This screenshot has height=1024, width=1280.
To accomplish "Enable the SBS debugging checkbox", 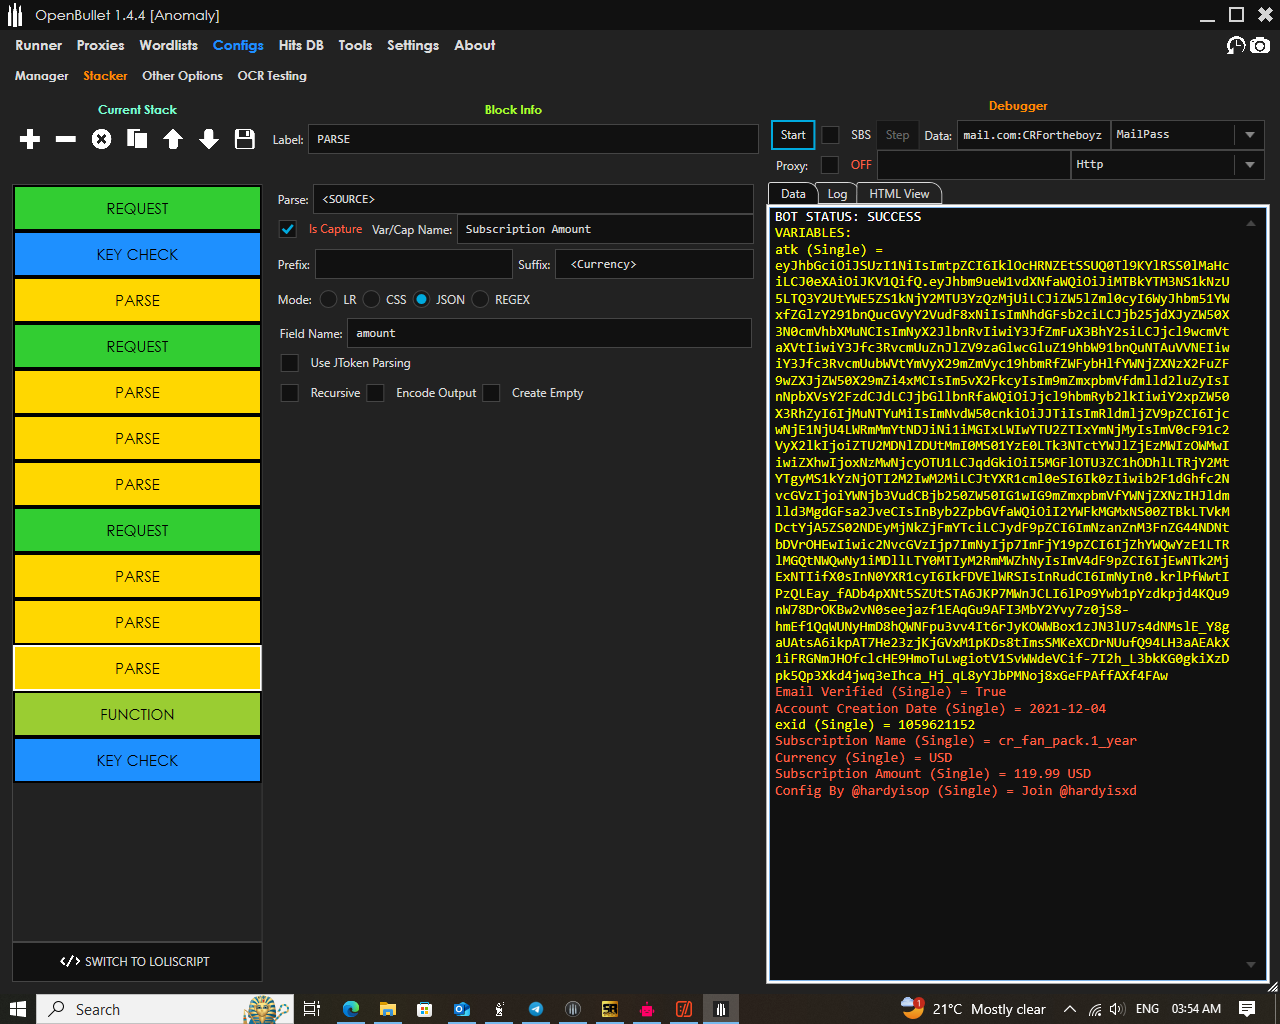I will click(x=830, y=135).
